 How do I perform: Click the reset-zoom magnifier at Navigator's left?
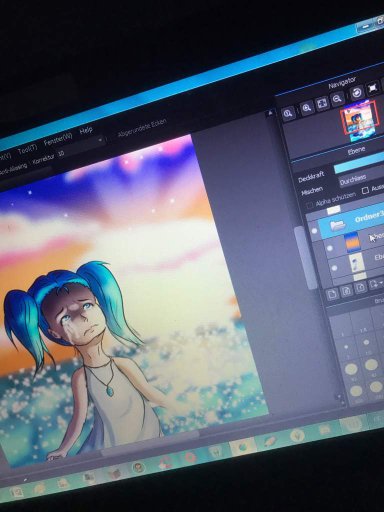pos(288,114)
